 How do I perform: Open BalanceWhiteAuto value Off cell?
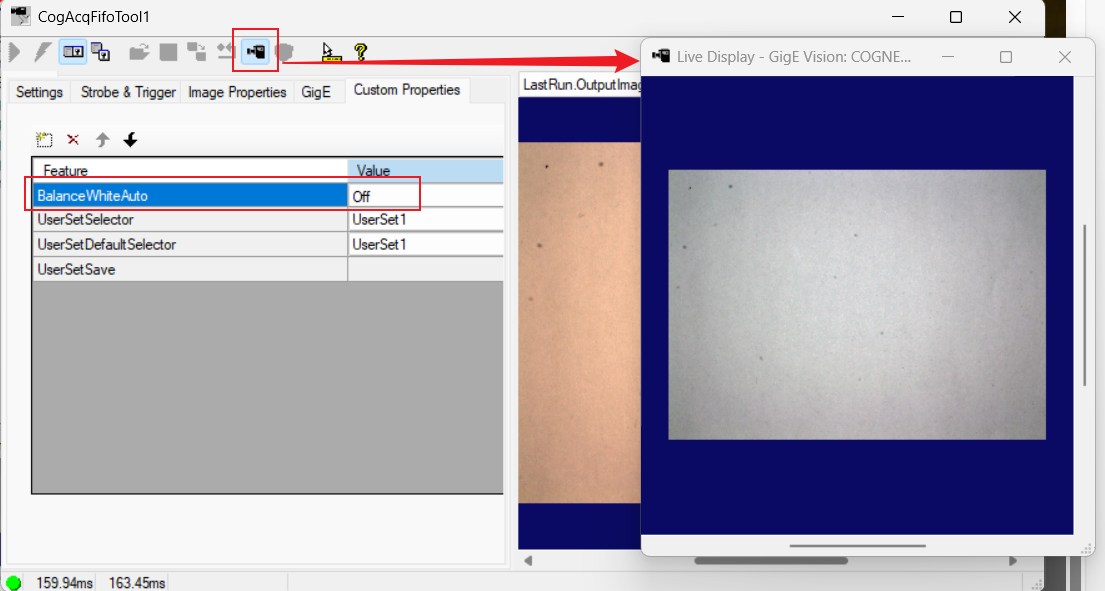click(x=426, y=196)
